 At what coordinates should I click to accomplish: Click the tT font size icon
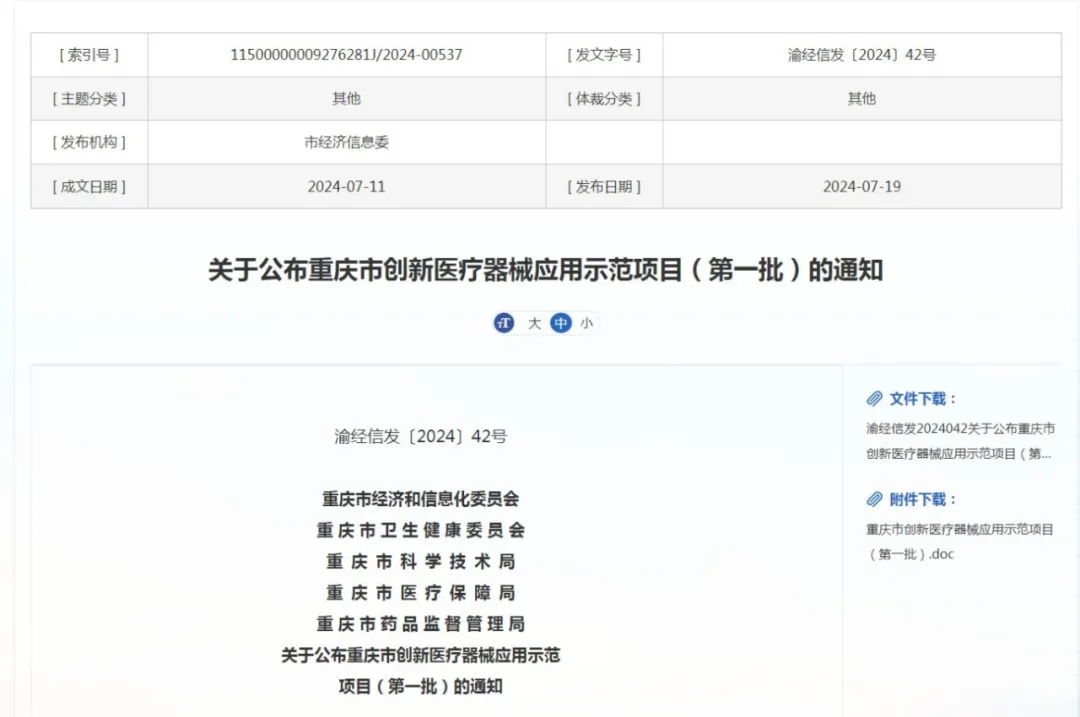point(504,323)
